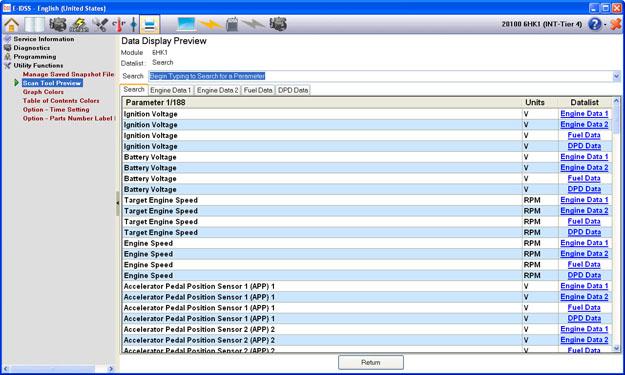The width and height of the screenshot is (625, 375).
Task: Open Option - Time Setting
Action: coord(56,110)
